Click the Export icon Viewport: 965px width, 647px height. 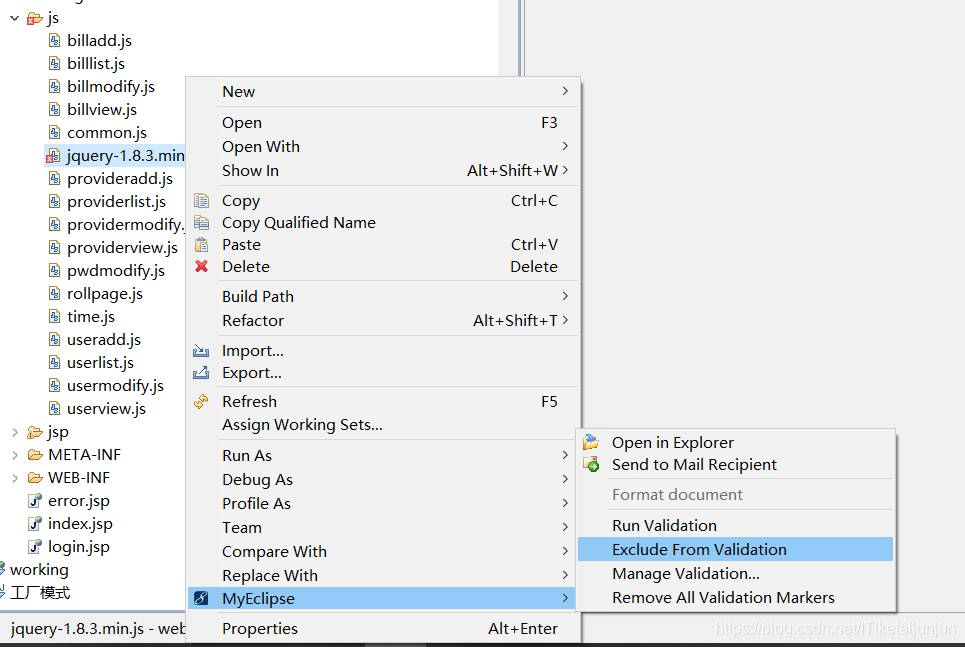coord(201,372)
